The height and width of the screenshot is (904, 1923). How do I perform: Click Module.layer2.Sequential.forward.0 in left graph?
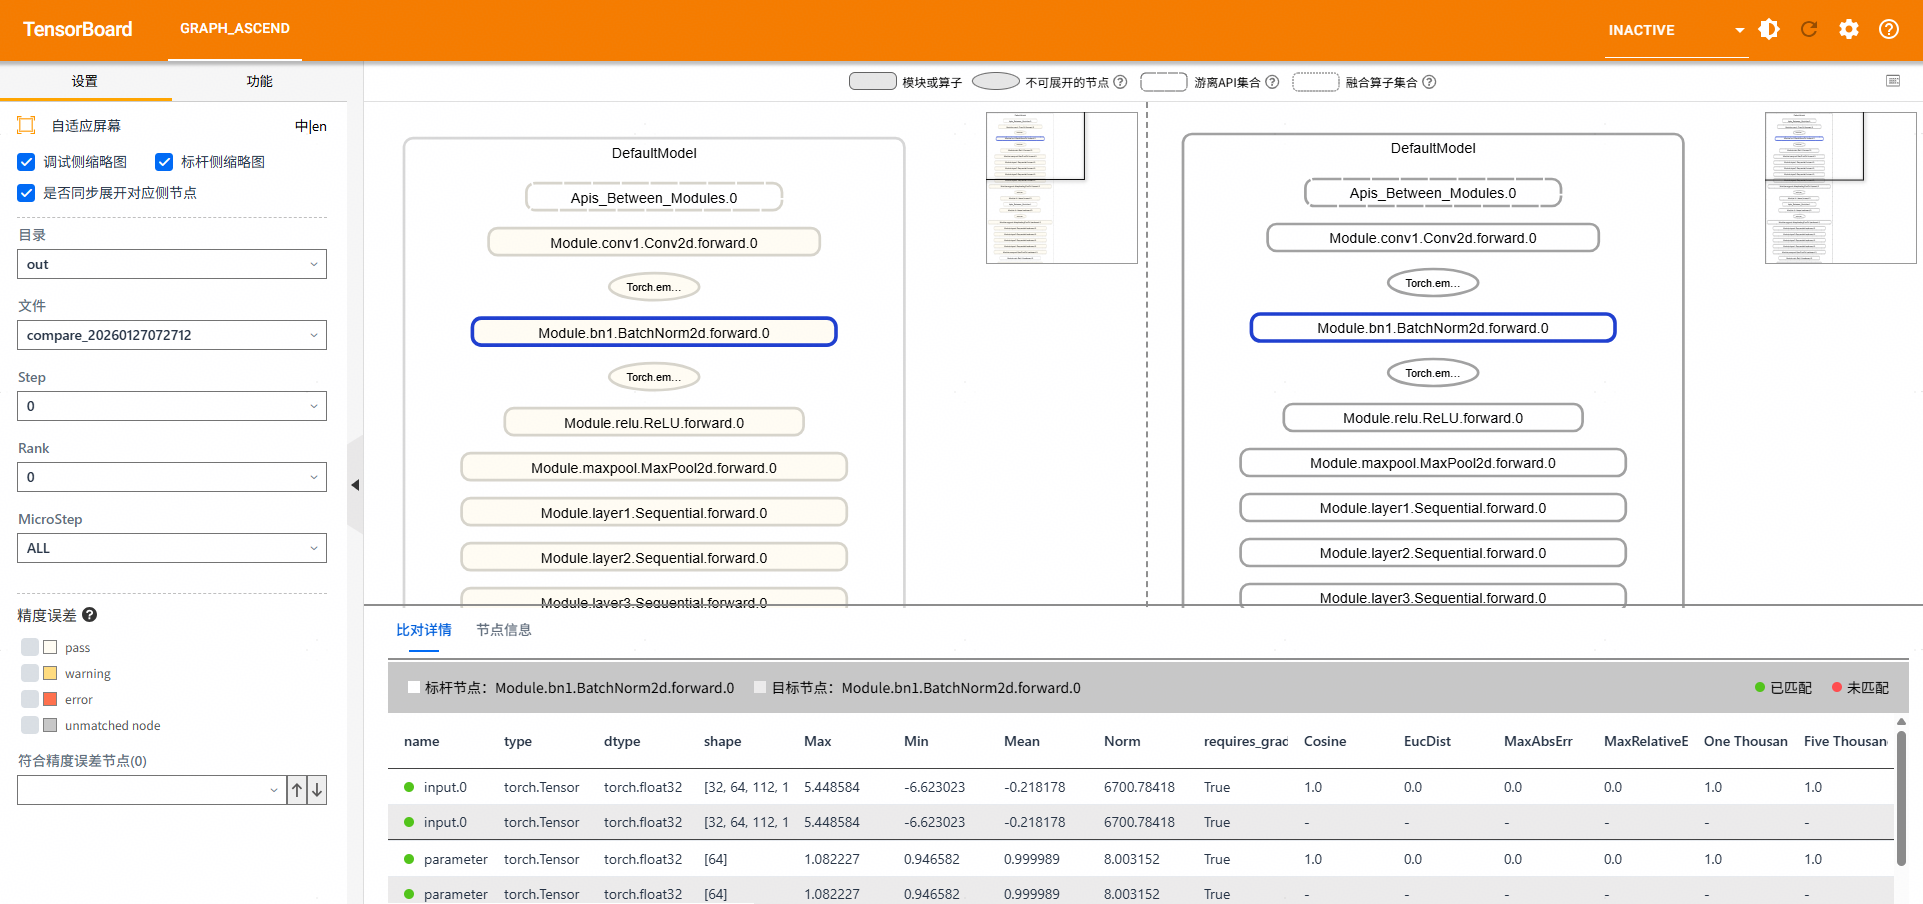tap(654, 558)
